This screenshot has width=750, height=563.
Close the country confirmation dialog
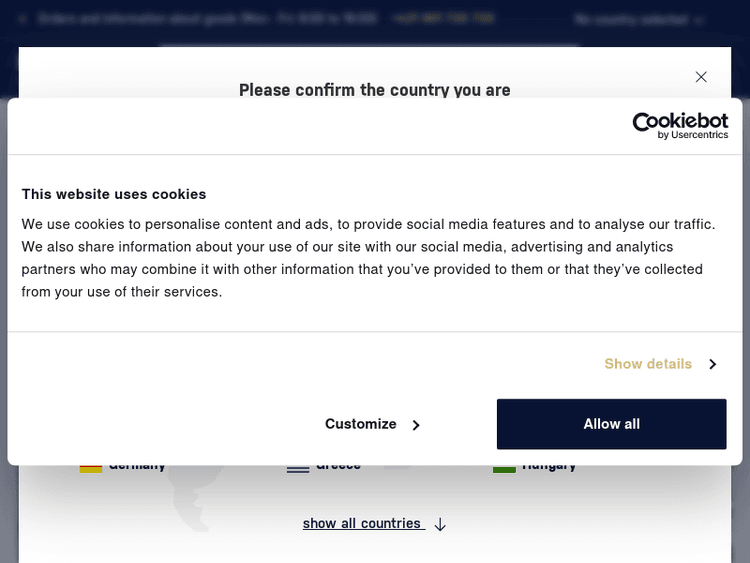[701, 77]
